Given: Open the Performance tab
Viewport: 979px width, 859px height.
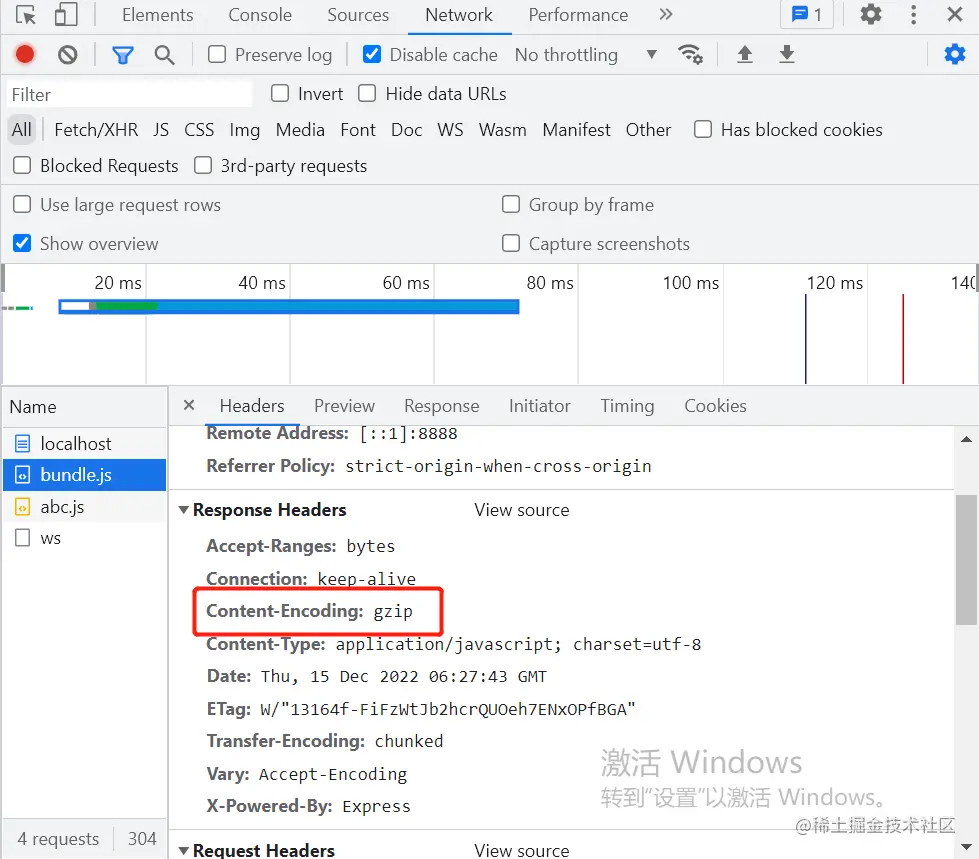Looking at the screenshot, I should 578,14.
